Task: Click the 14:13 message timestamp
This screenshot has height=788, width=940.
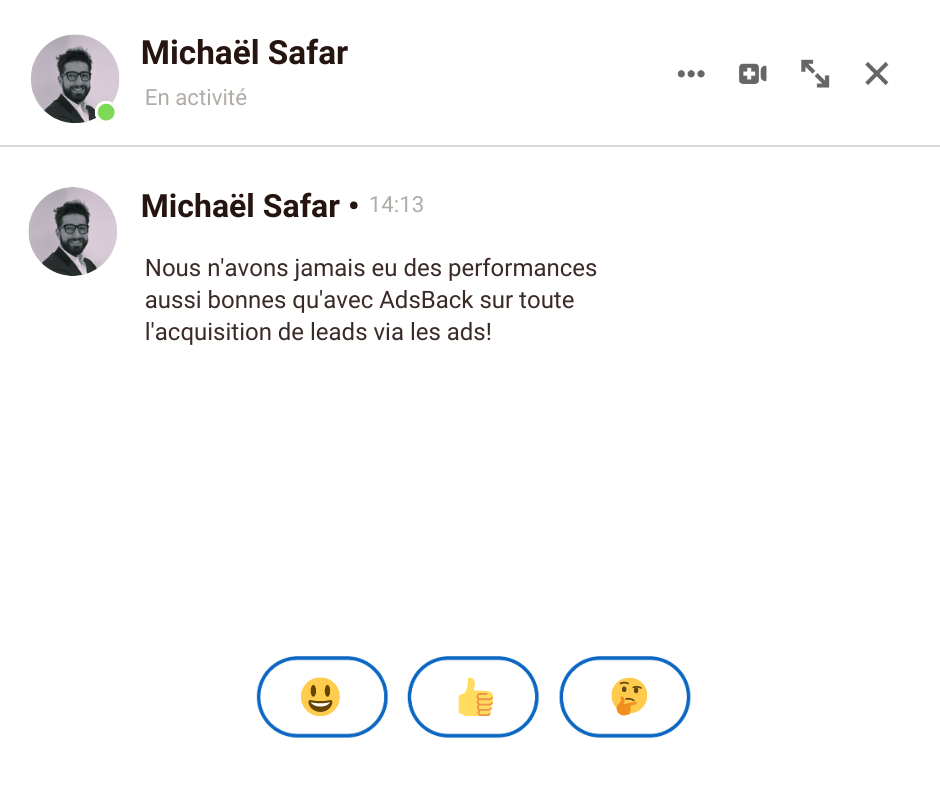Action: (x=396, y=205)
